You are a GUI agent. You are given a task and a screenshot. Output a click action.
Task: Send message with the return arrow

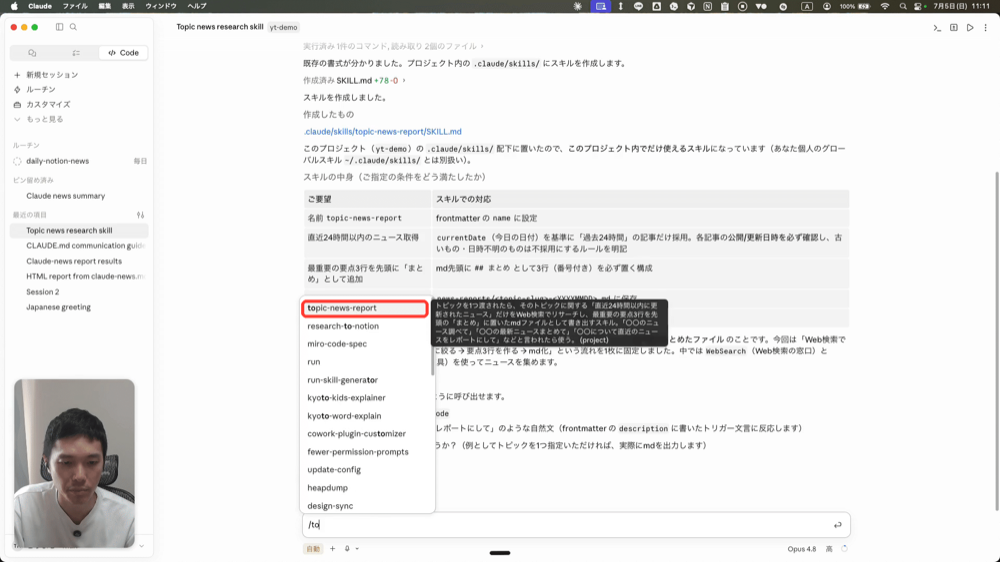pyautogui.click(x=837, y=525)
